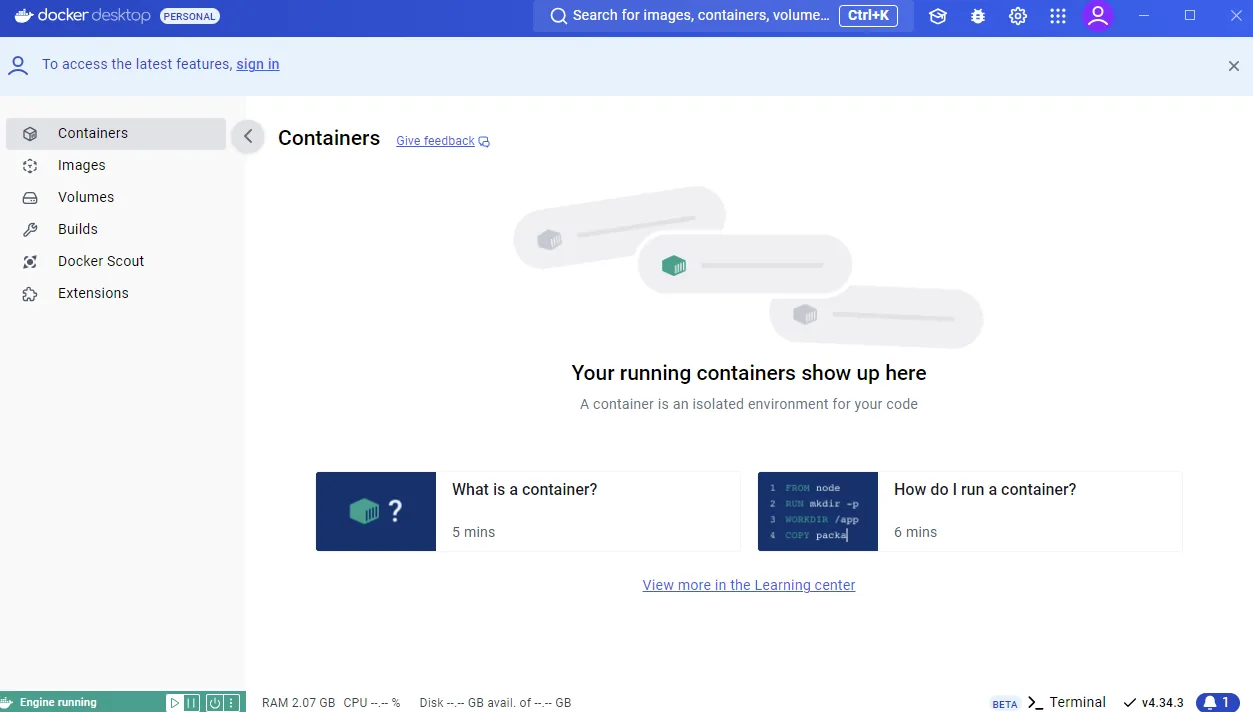Click the search magnifier icon
The height and width of the screenshot is (712, 1253).
pos(559,16)
